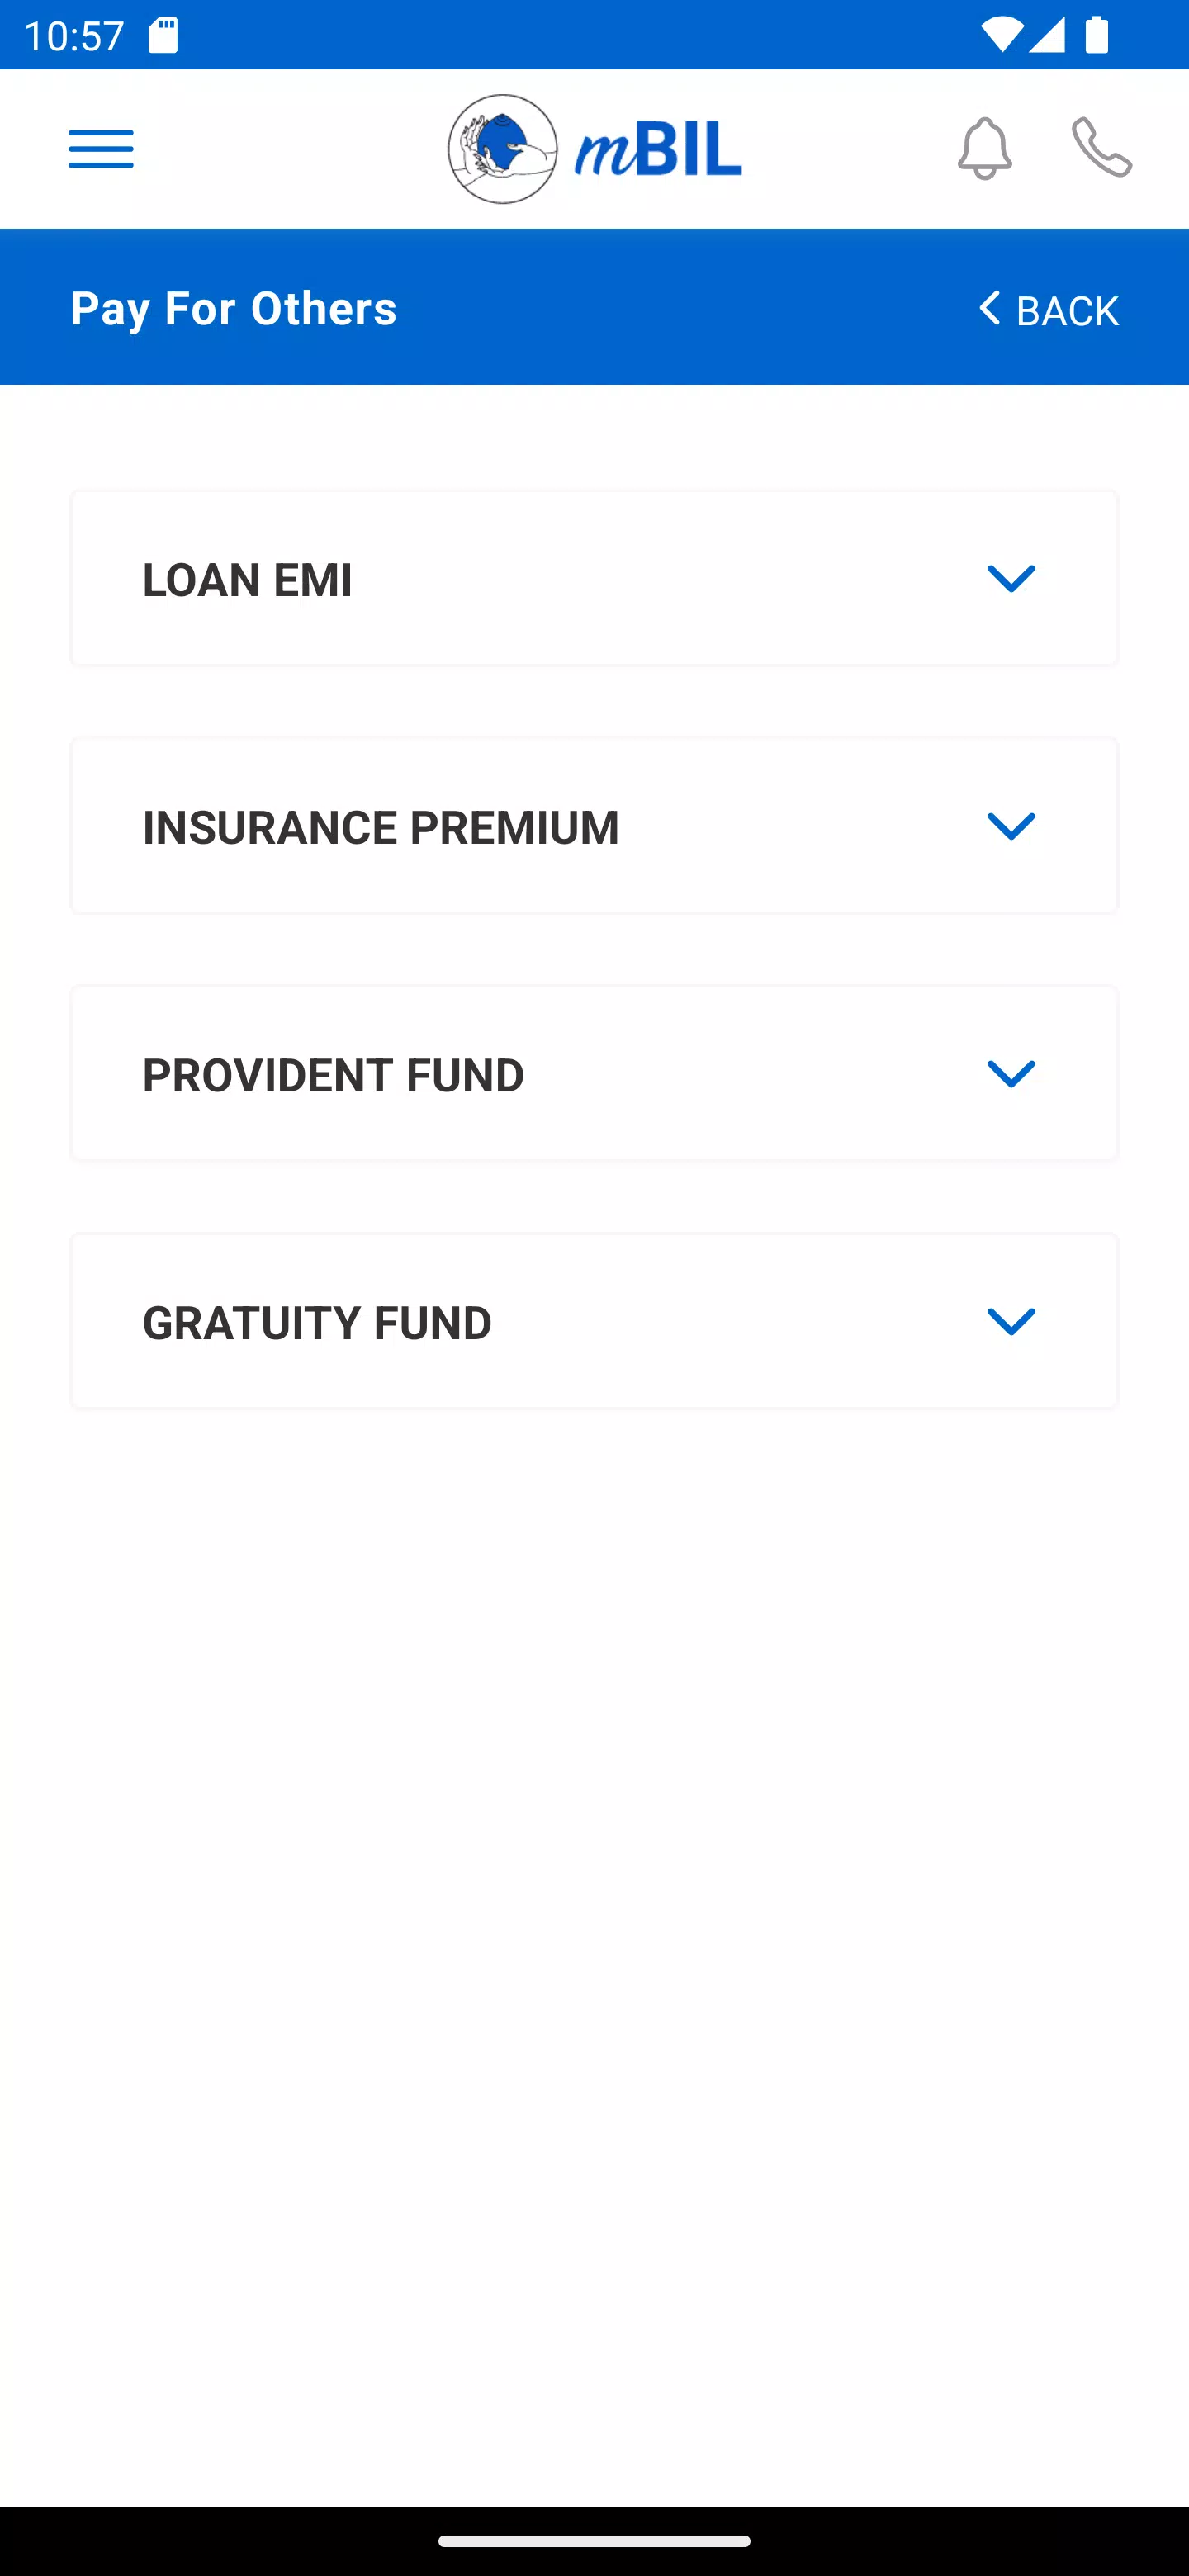This screenshot has width=1189, height=2576.
Task: Expand the LOAN EMI chevron arrow
Action: point(1011,579)
